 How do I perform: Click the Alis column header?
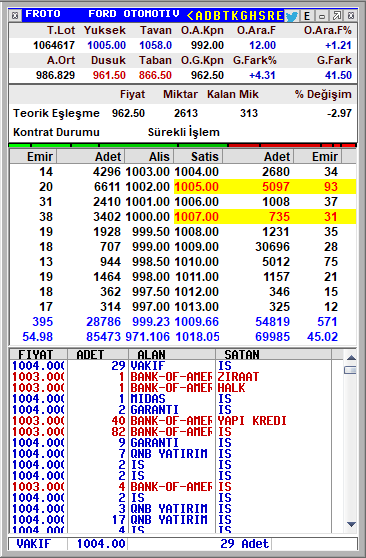click(150, 157)
